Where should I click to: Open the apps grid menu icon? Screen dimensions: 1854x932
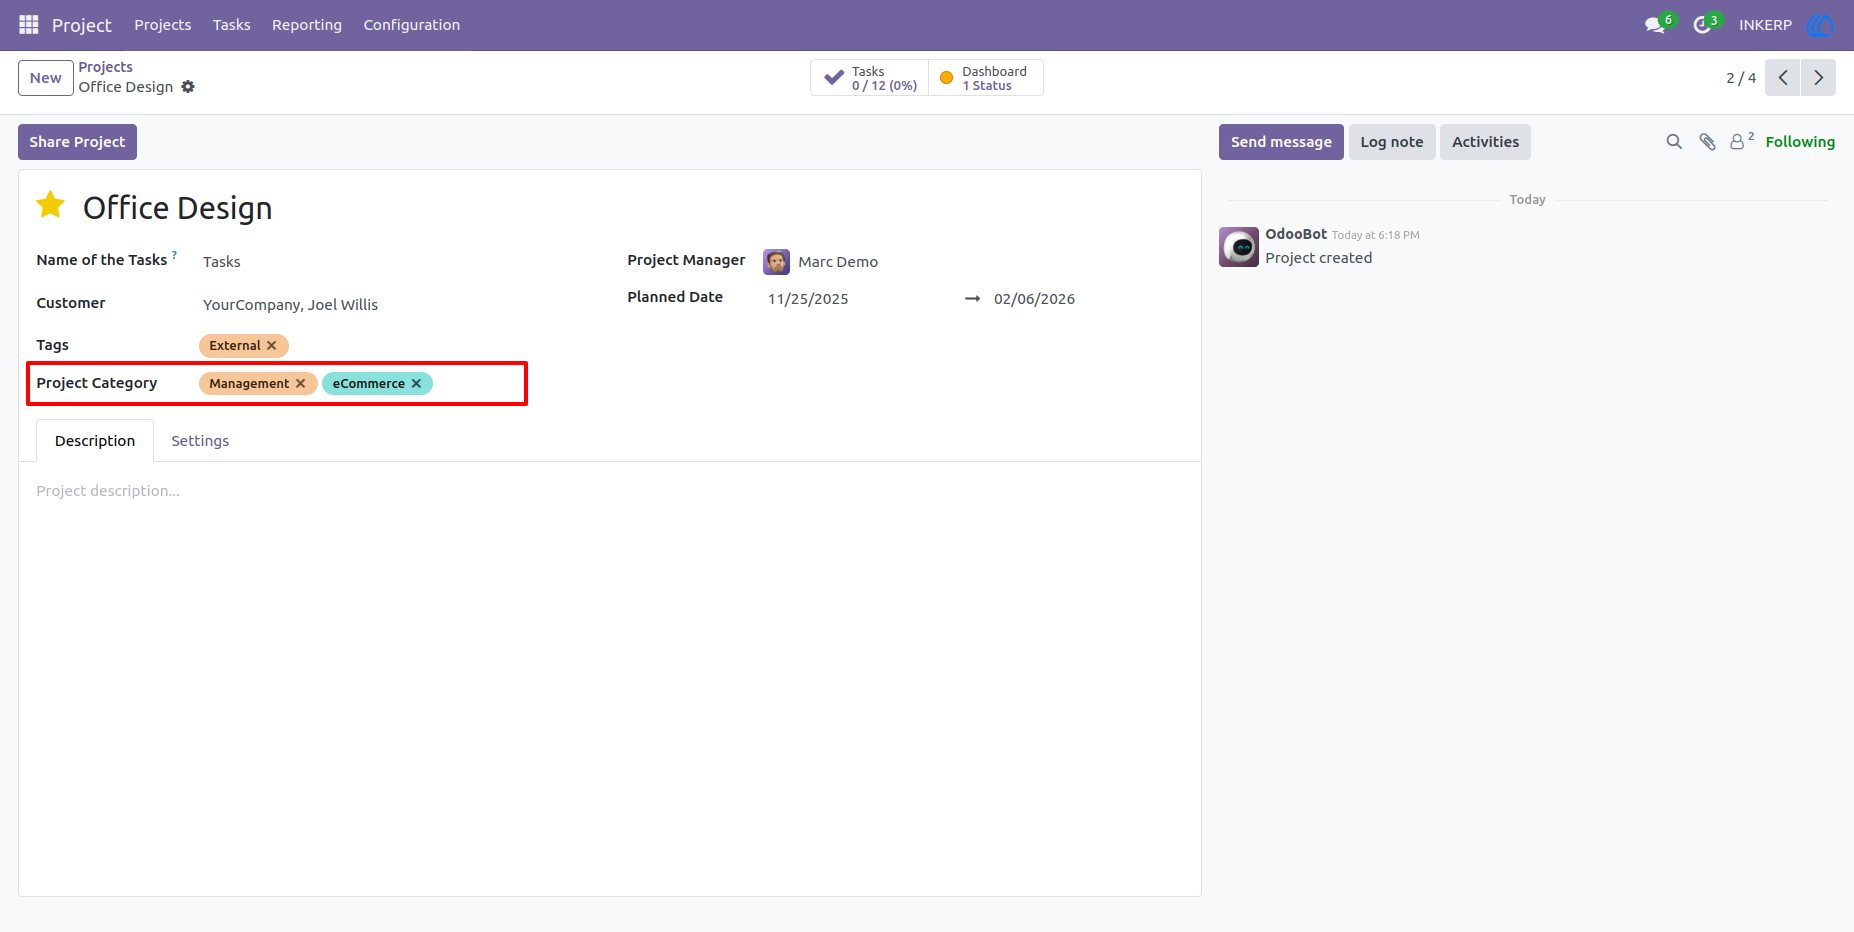click(x=28, y=24)
